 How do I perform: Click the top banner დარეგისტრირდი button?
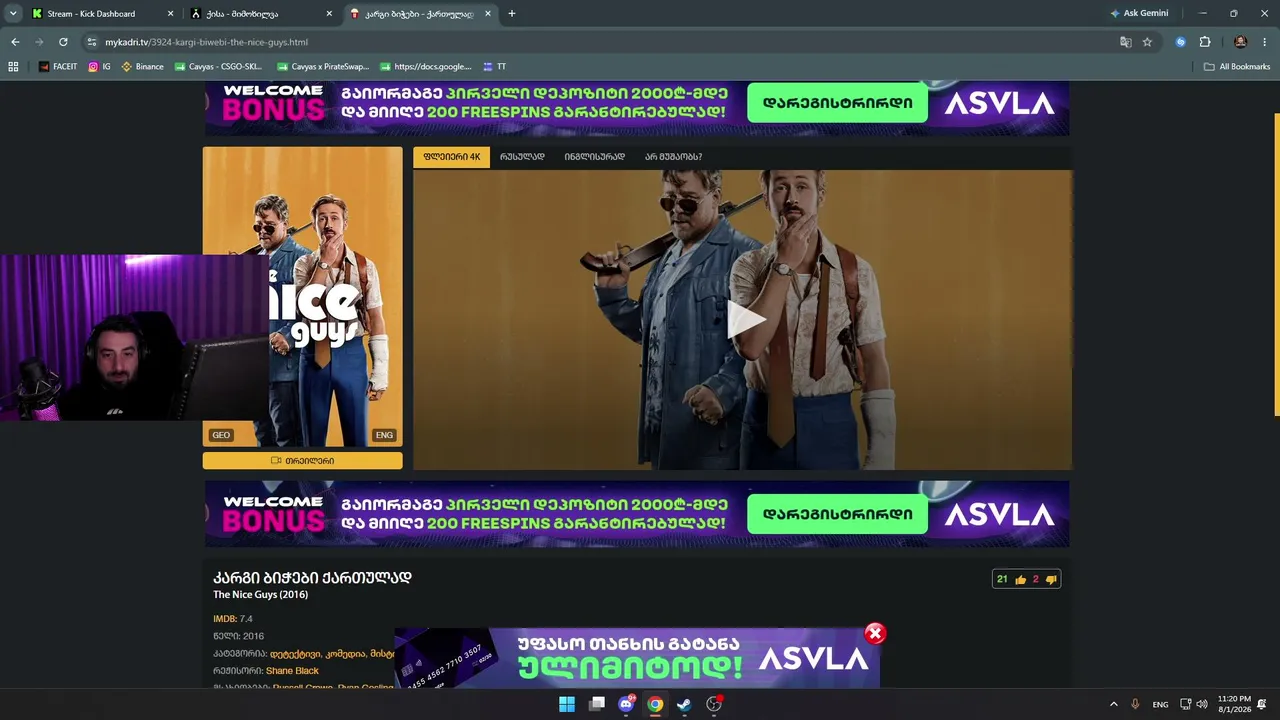tap(837, 103)
